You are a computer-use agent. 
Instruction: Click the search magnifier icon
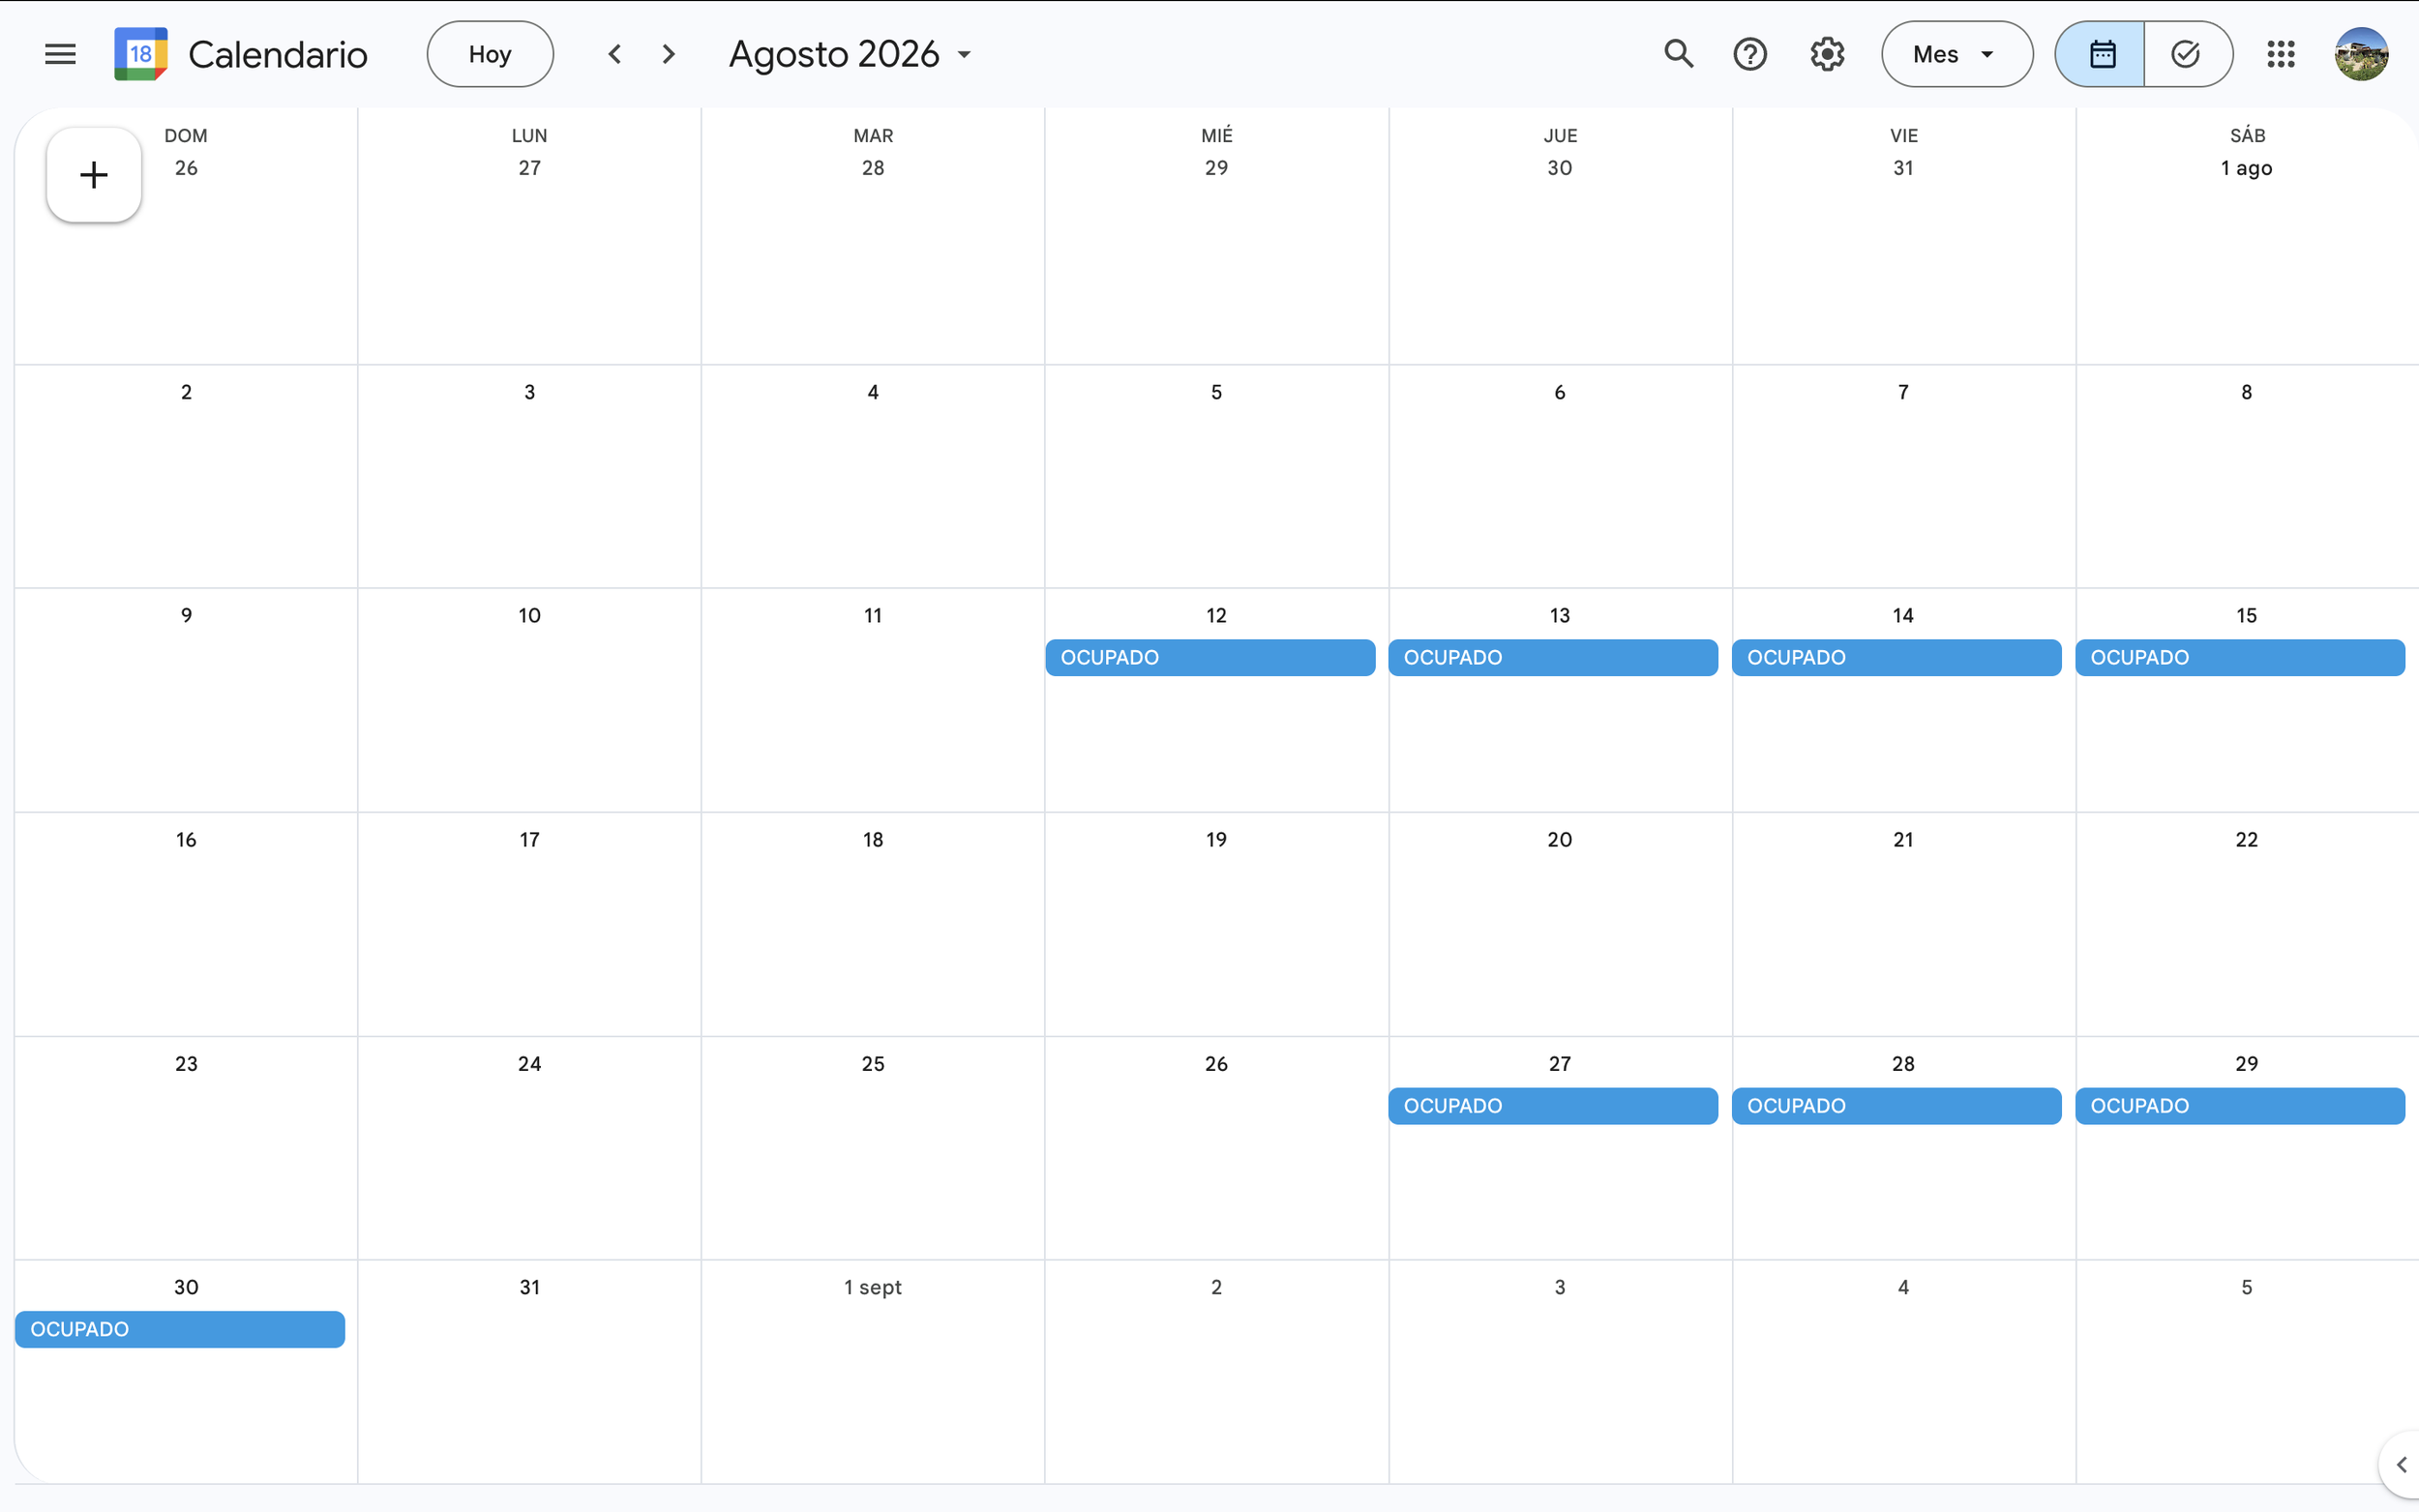click(x=1678, y=54)
